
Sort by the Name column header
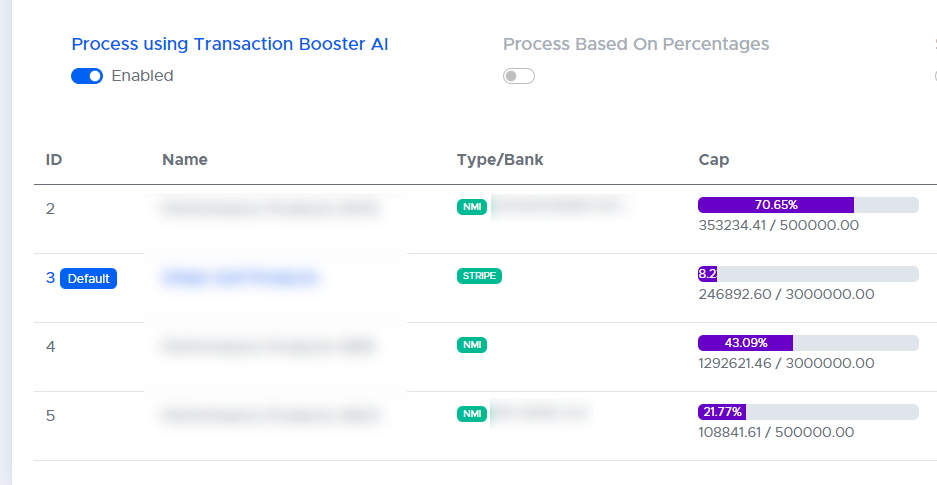pyautogui.click(x=185, y=160)
